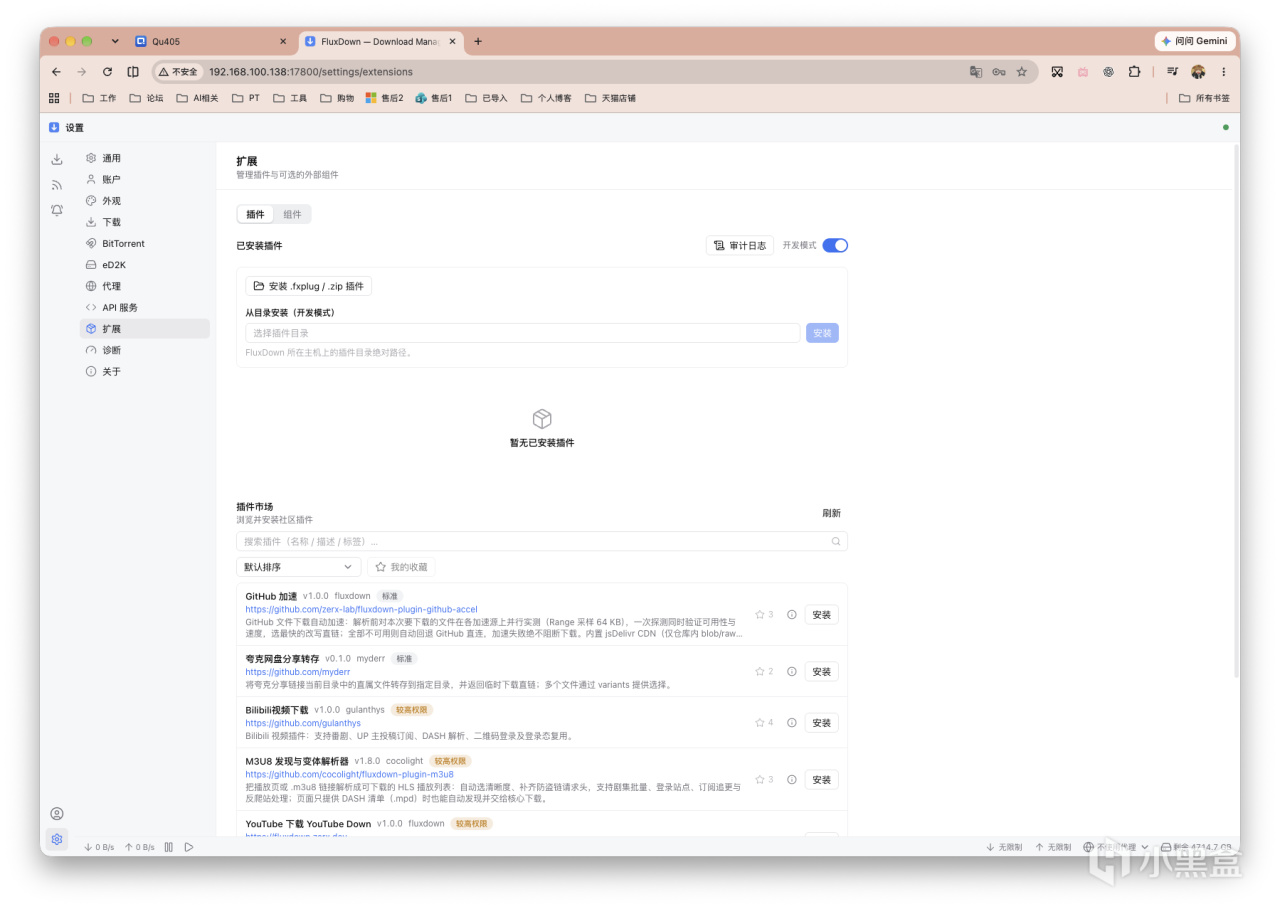This screenshot has height=909, width=1280.
Task: Toggle 开发模式 switch off
Action: (x=835, y=245)
